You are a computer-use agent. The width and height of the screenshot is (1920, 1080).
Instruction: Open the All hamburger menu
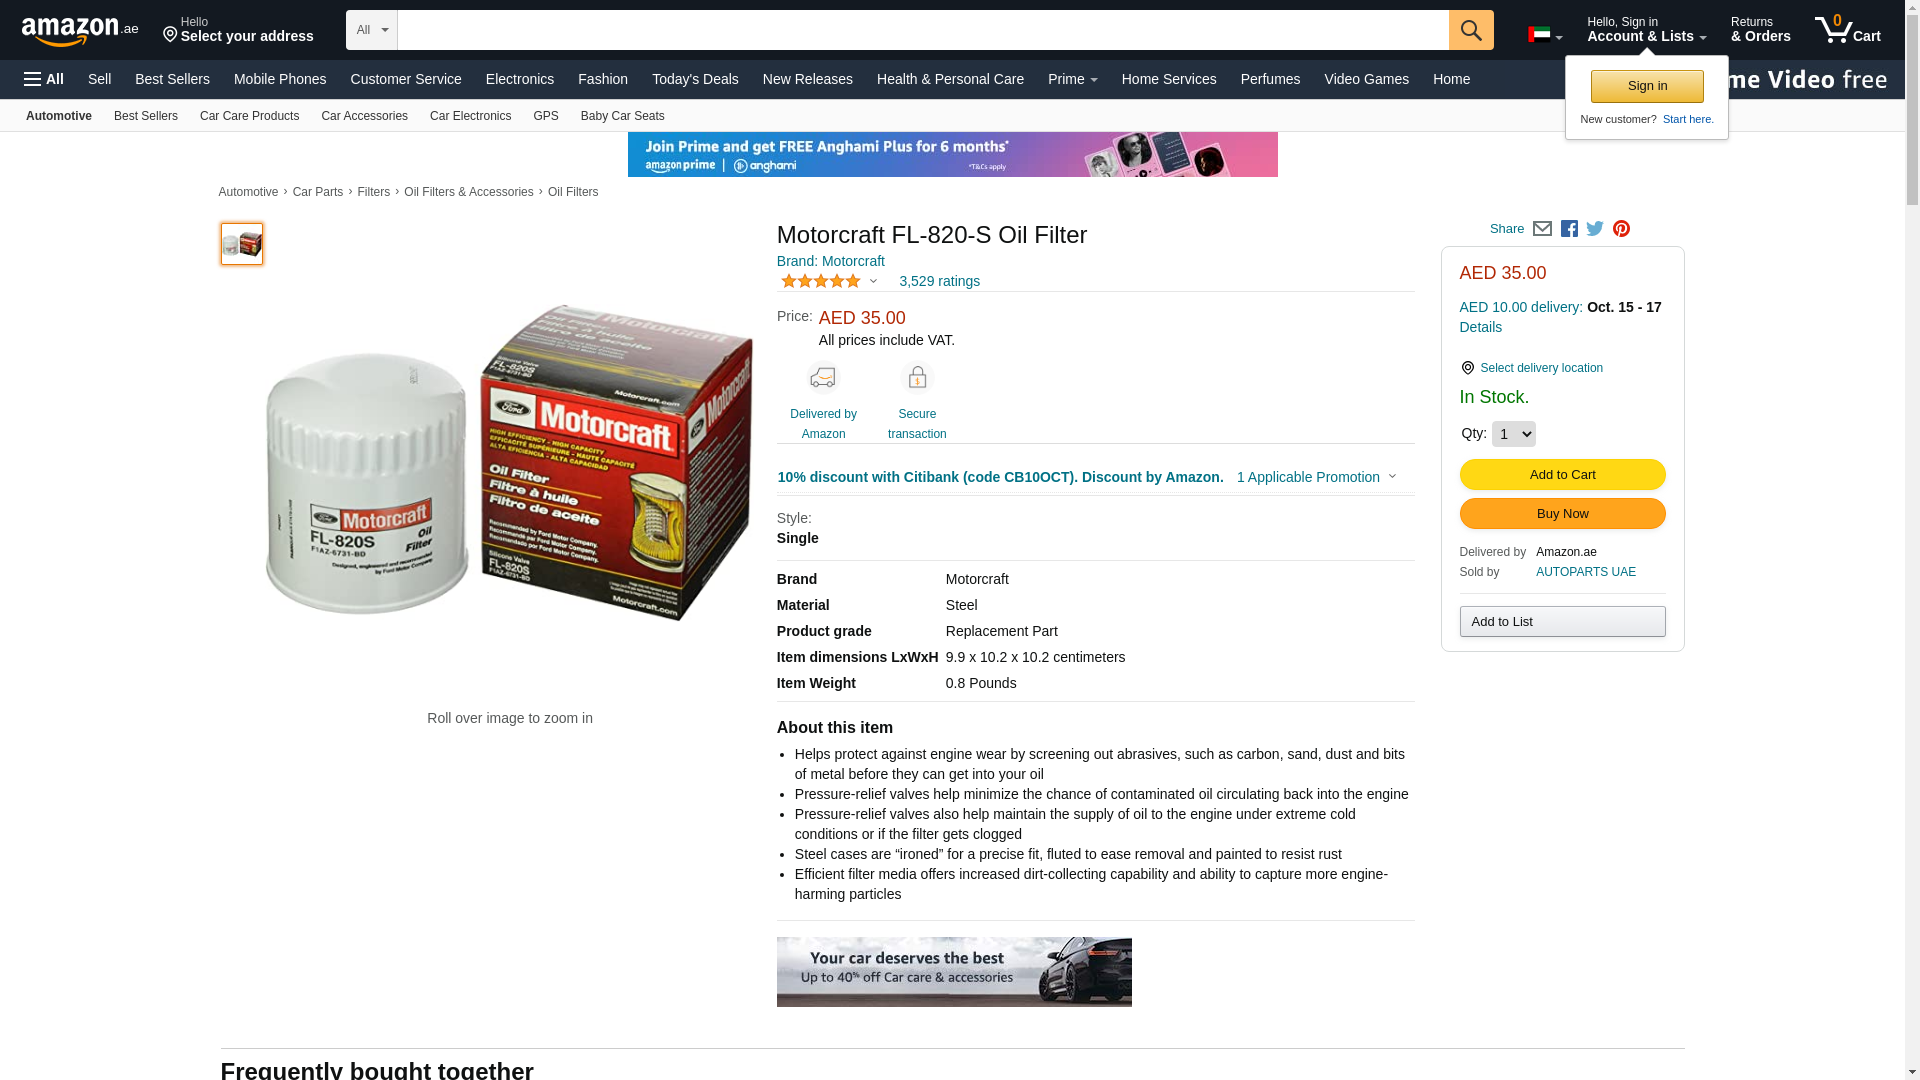(44, 79)
